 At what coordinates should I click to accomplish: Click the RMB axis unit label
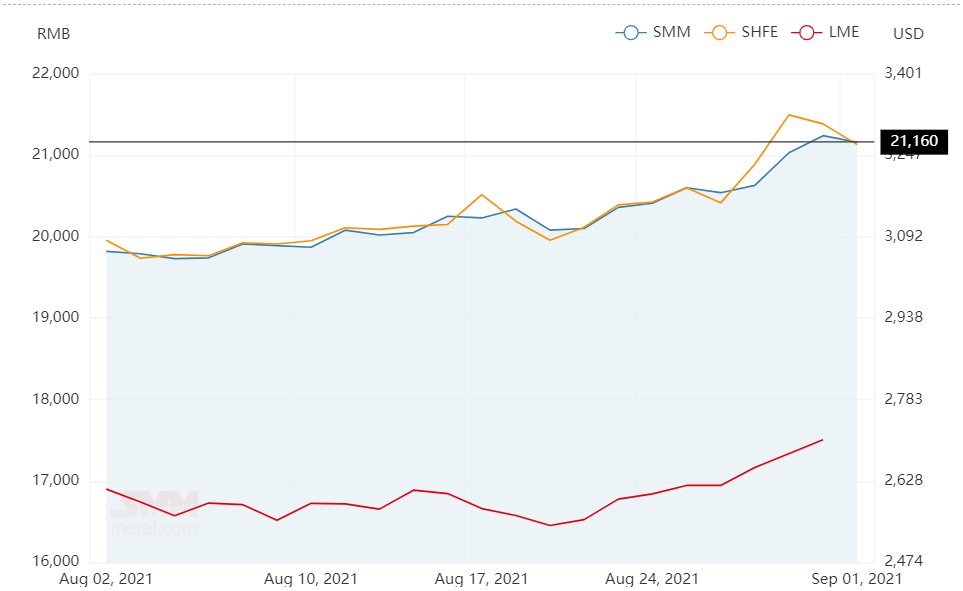coord(53,34)
